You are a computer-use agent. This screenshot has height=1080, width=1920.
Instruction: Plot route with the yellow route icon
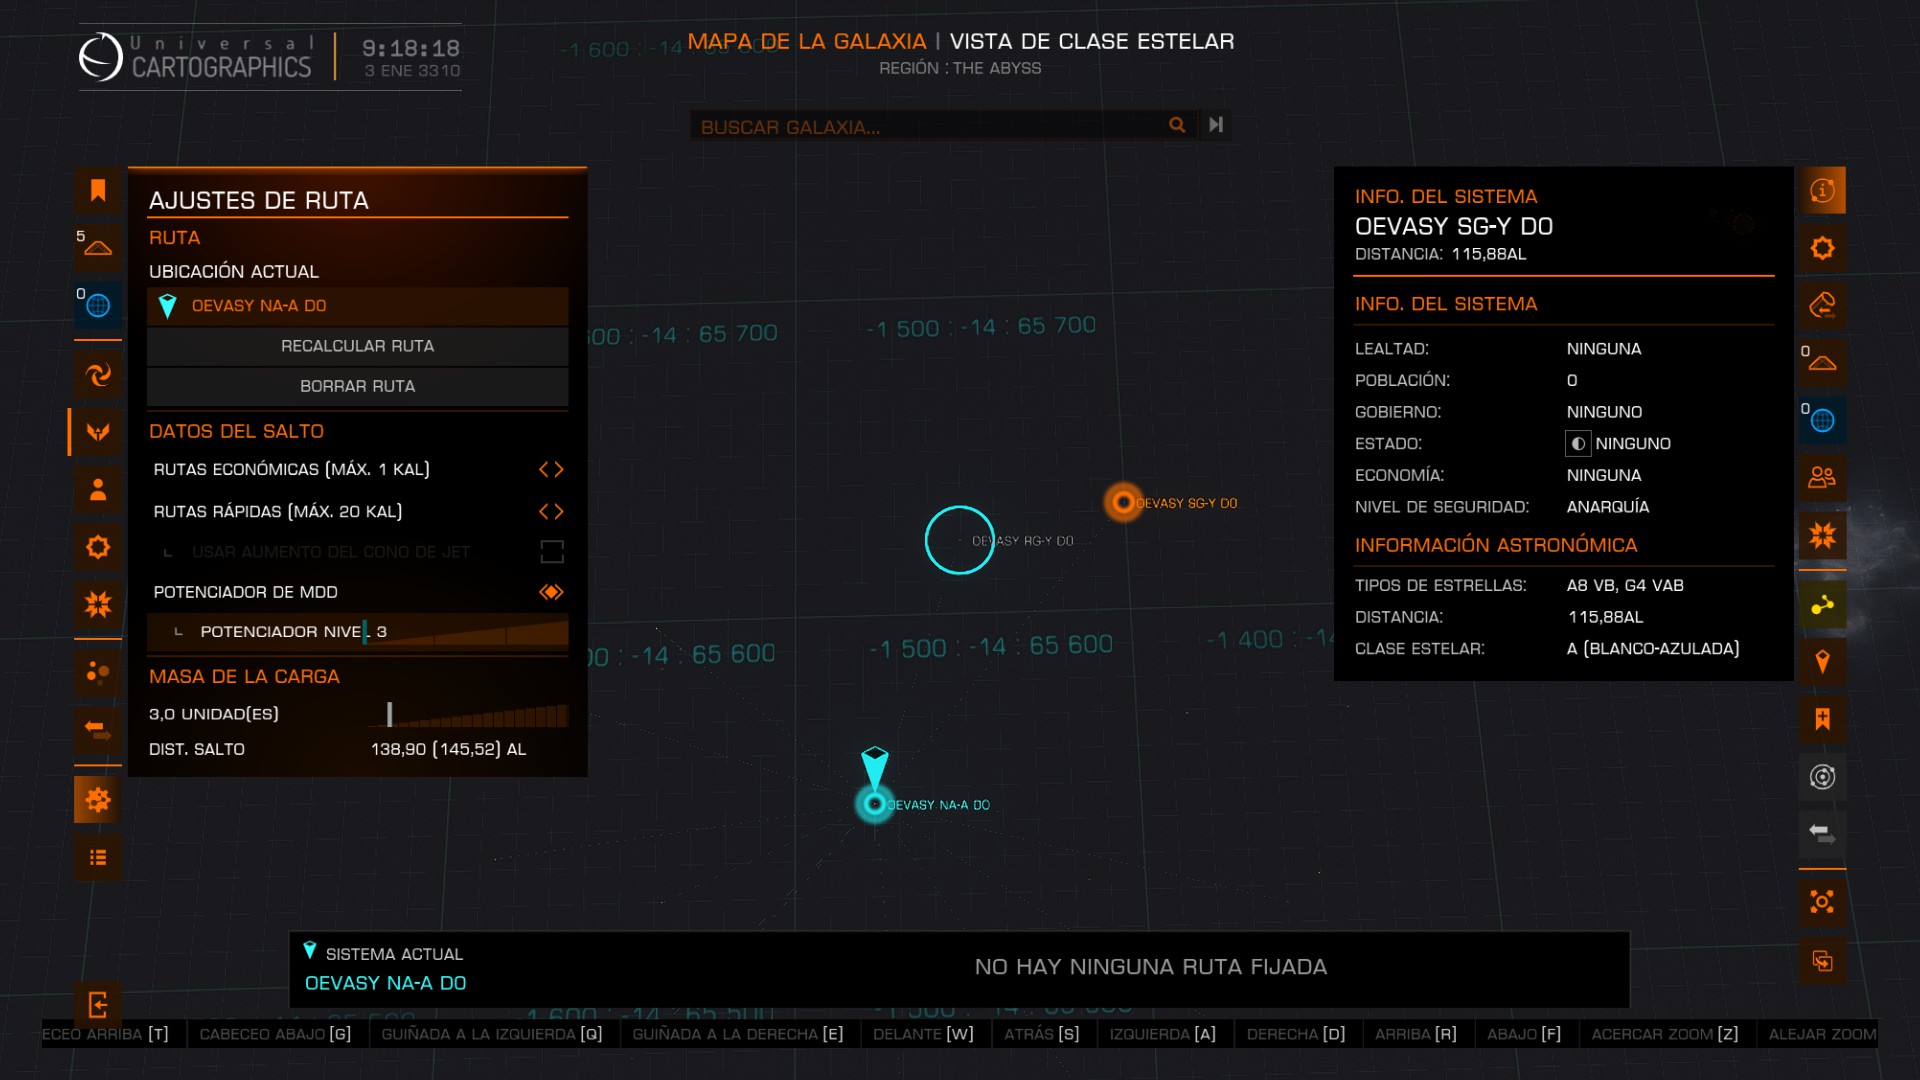pos(1822,605)
